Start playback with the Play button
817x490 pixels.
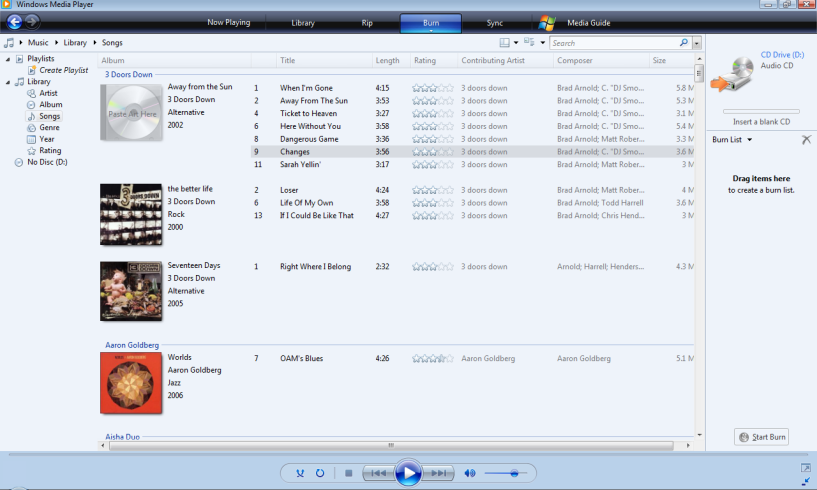408,473
